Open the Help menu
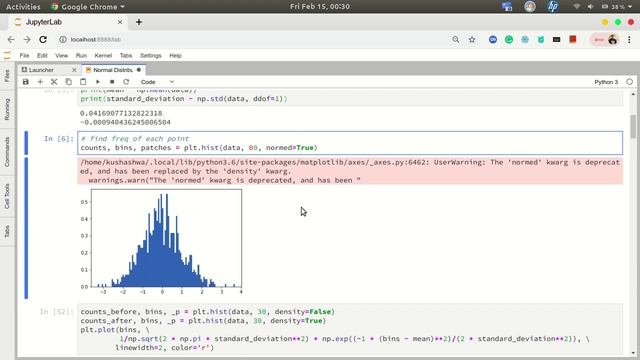The height and width of the screenshot is (360, 640). pos(175,56)
